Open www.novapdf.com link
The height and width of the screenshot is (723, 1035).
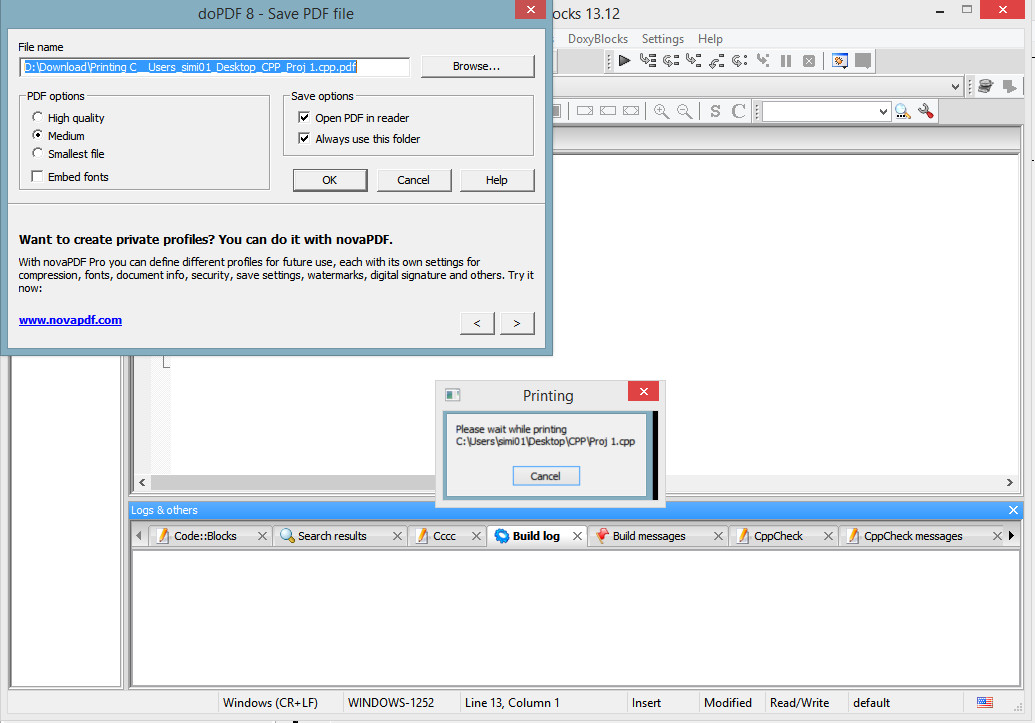pos(70,320)
